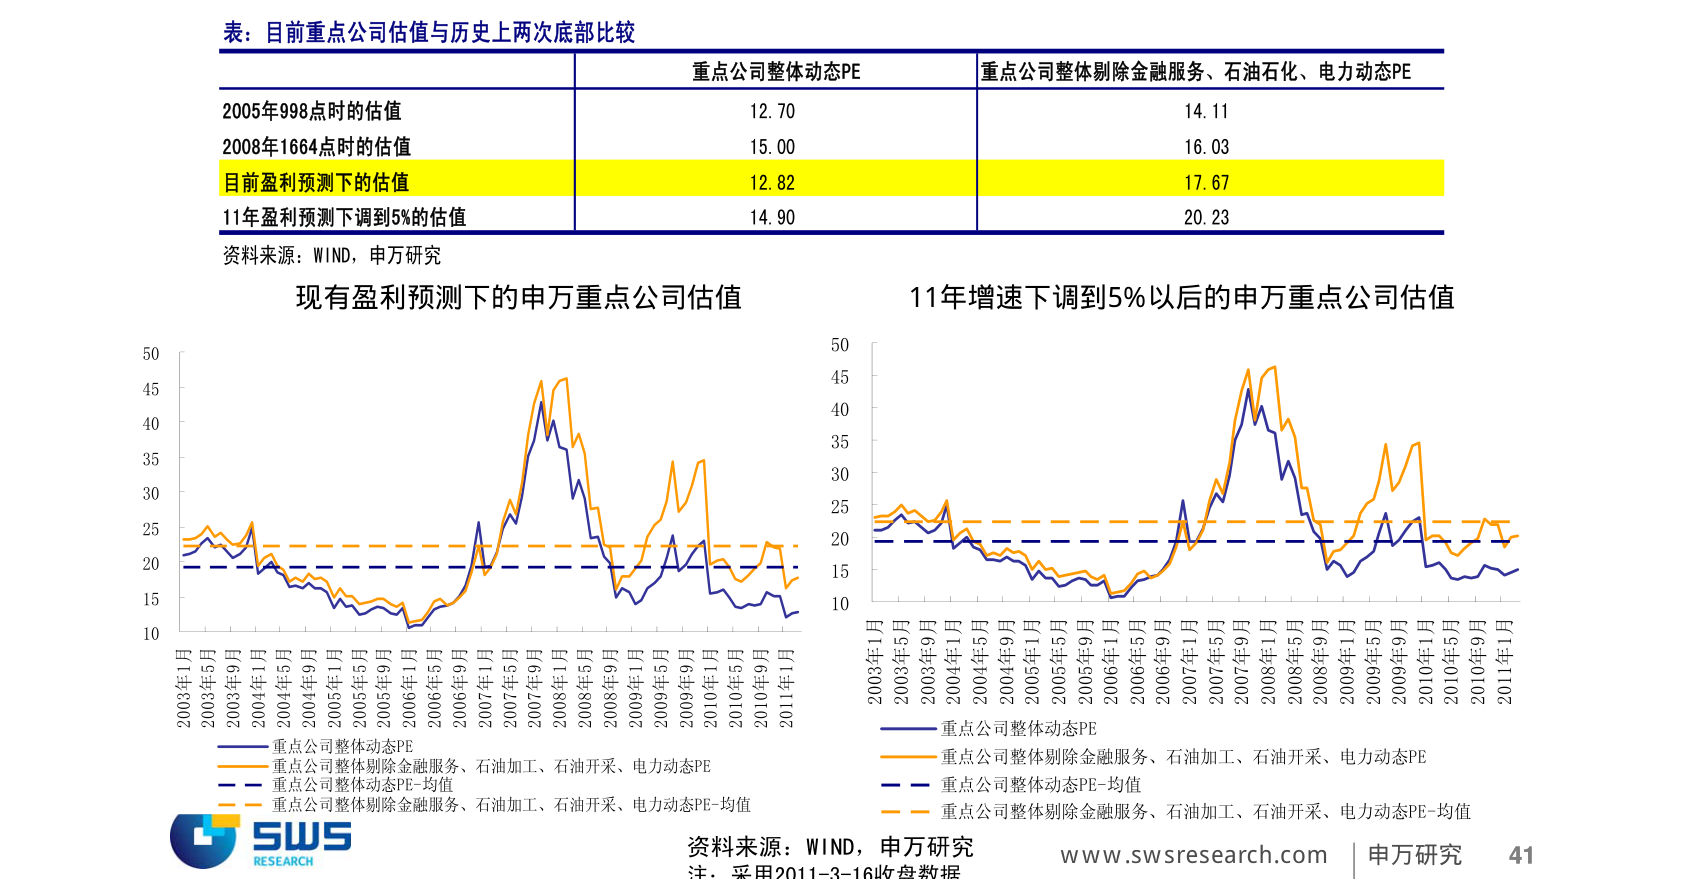
Task: Click the table value 15.00
Action: click(x=773, y=148)
